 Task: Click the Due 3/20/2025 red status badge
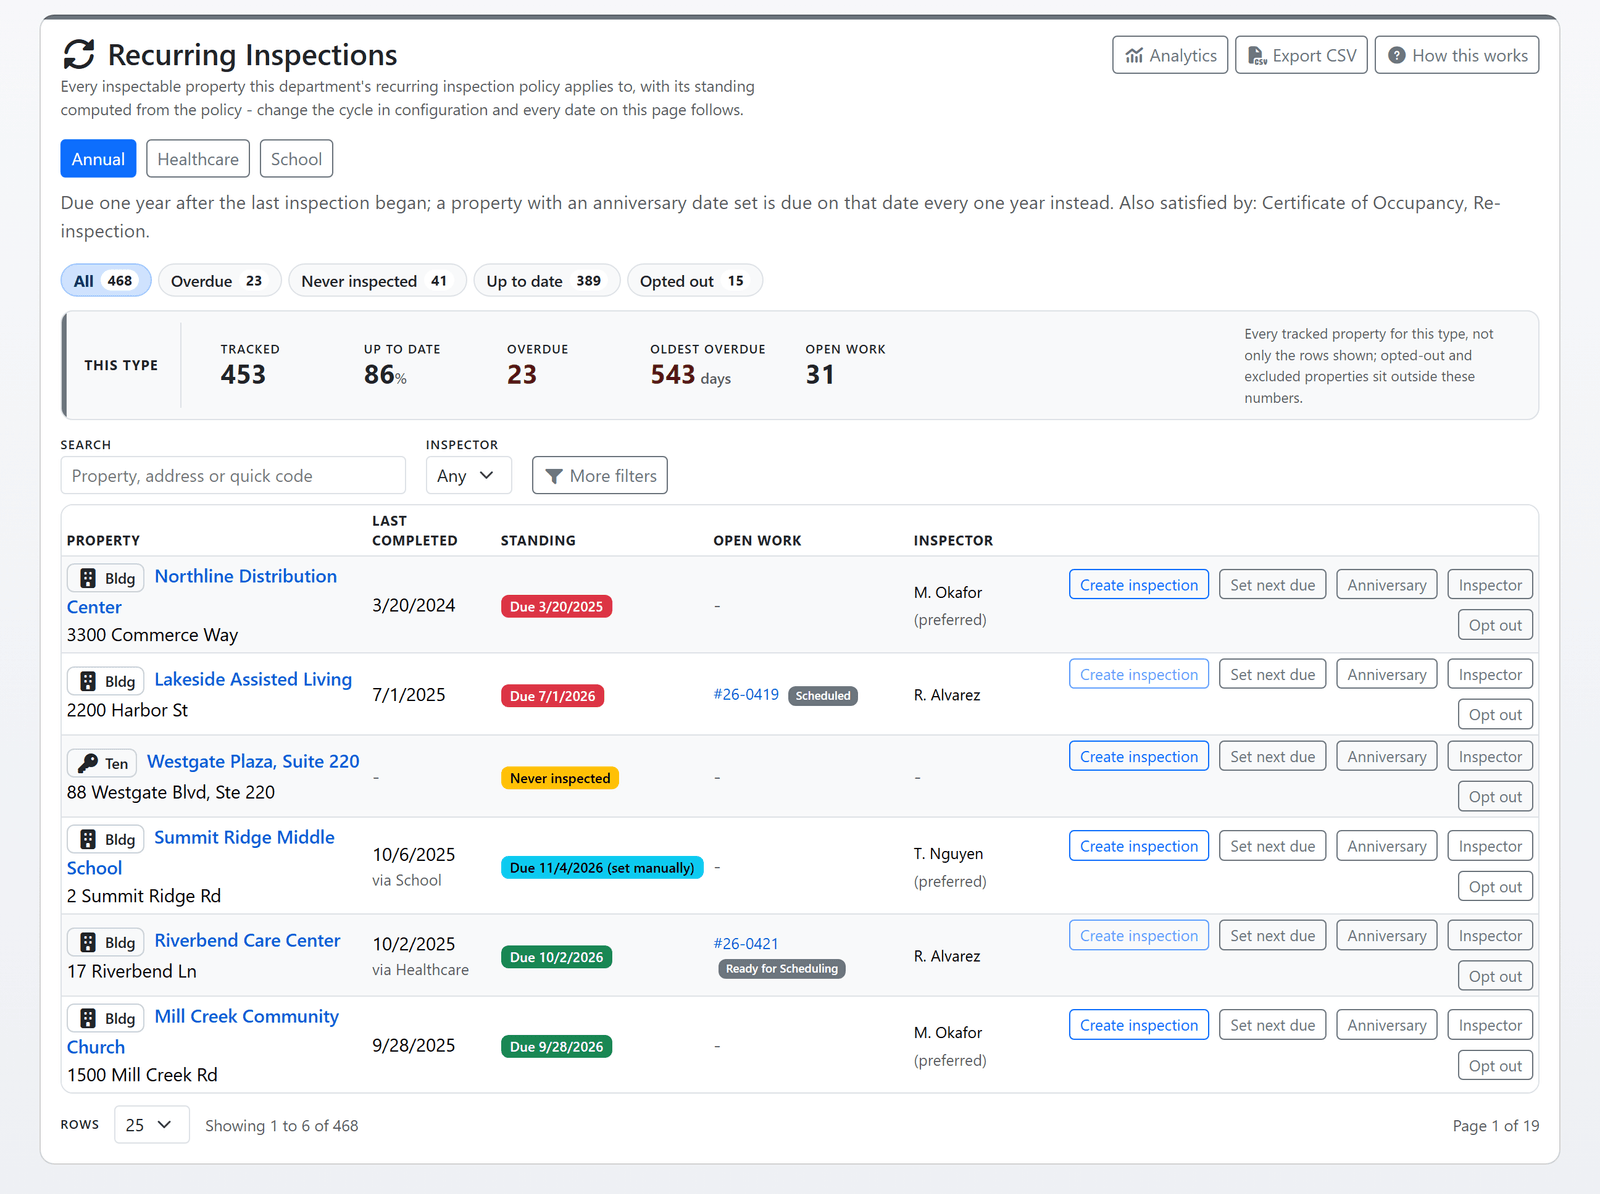point(557,607)
